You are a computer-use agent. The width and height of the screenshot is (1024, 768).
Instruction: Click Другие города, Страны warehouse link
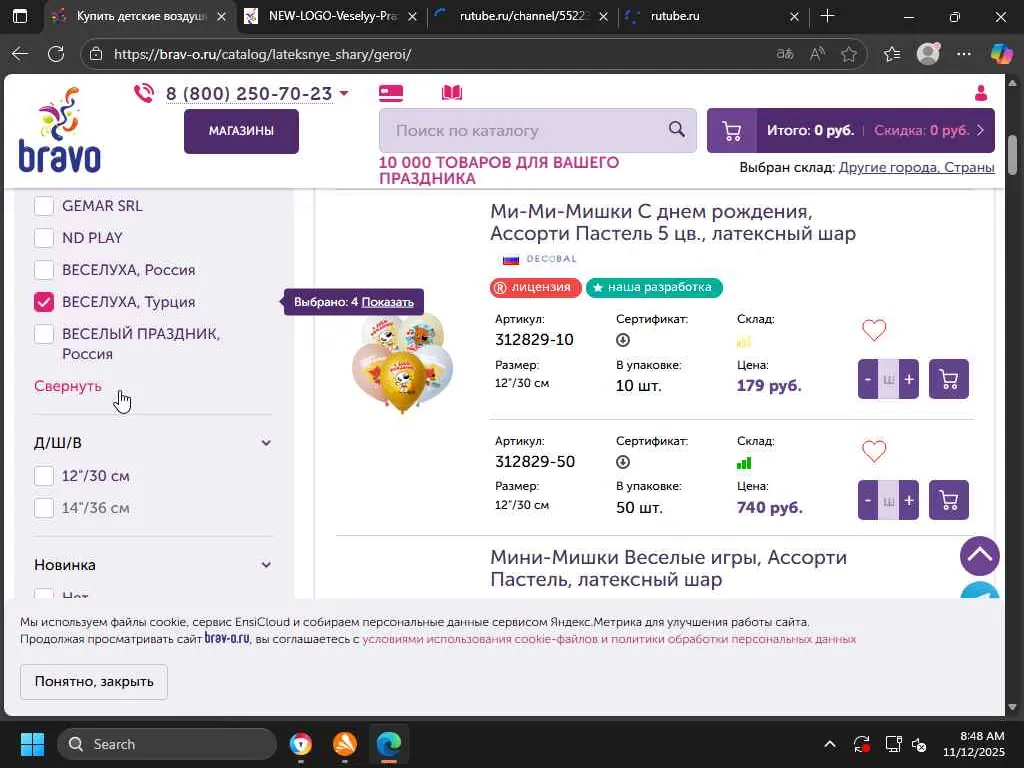pos(916,167)
